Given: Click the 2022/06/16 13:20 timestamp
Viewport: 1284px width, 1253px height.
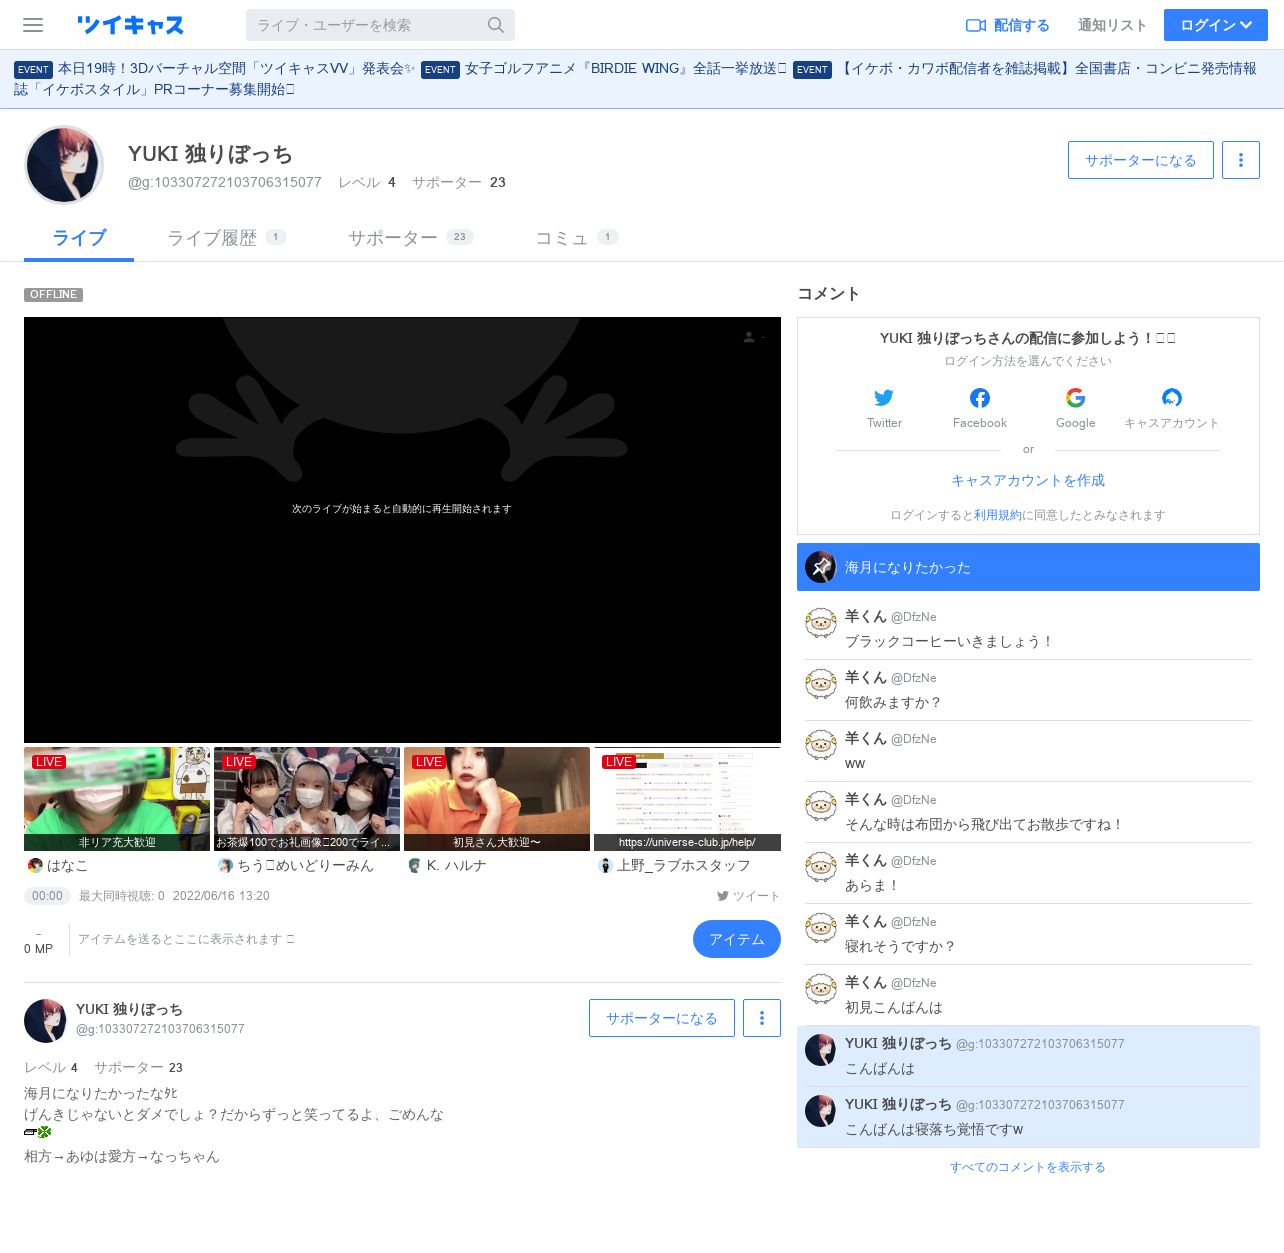Looking at the screenshot, I should 221,896.
